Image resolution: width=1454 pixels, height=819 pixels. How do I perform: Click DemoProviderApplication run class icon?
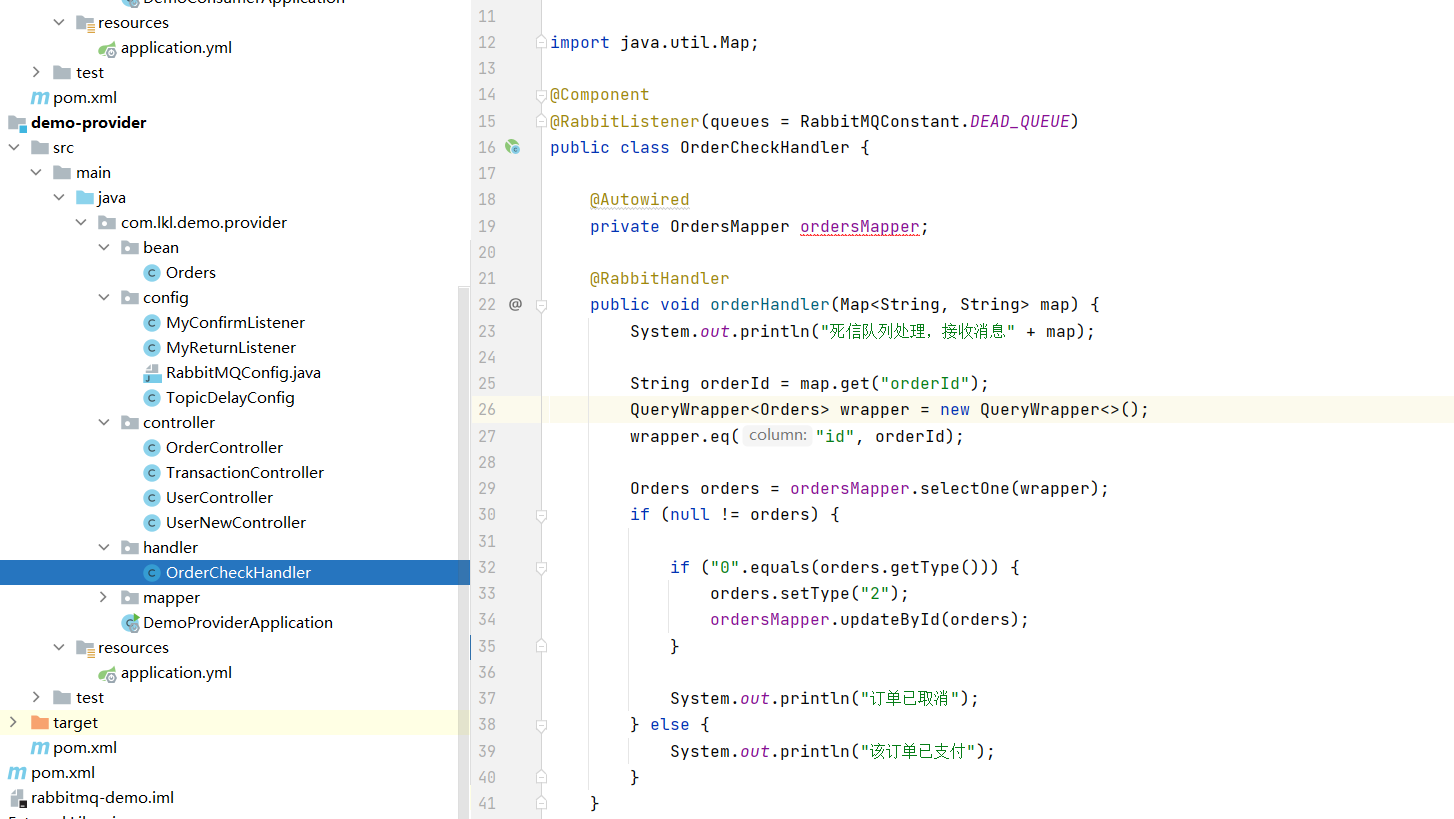pos(130,623)
